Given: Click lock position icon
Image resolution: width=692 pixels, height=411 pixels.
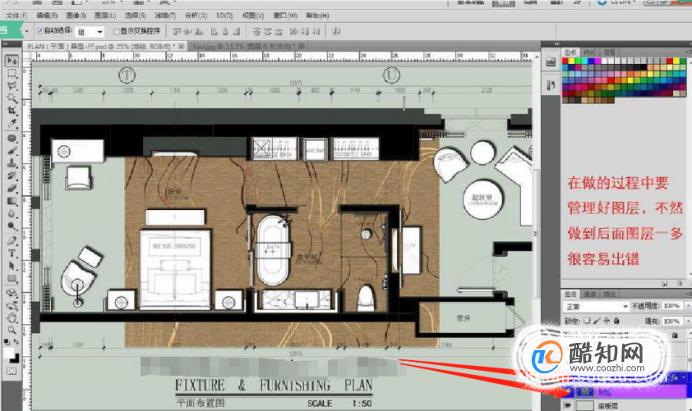Looking at the screenshot, I should 606,321.
